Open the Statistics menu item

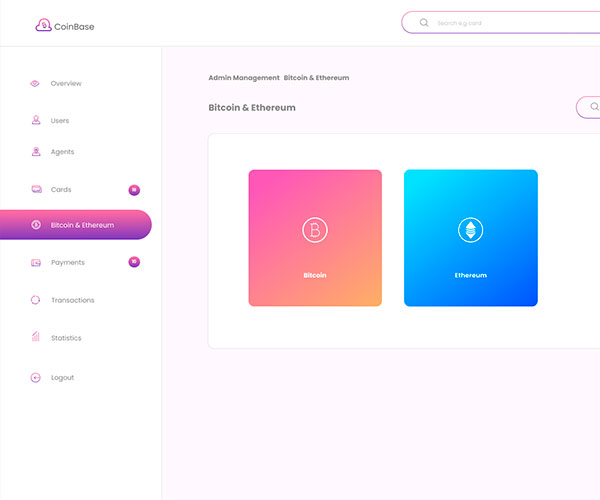click(66, 338)
